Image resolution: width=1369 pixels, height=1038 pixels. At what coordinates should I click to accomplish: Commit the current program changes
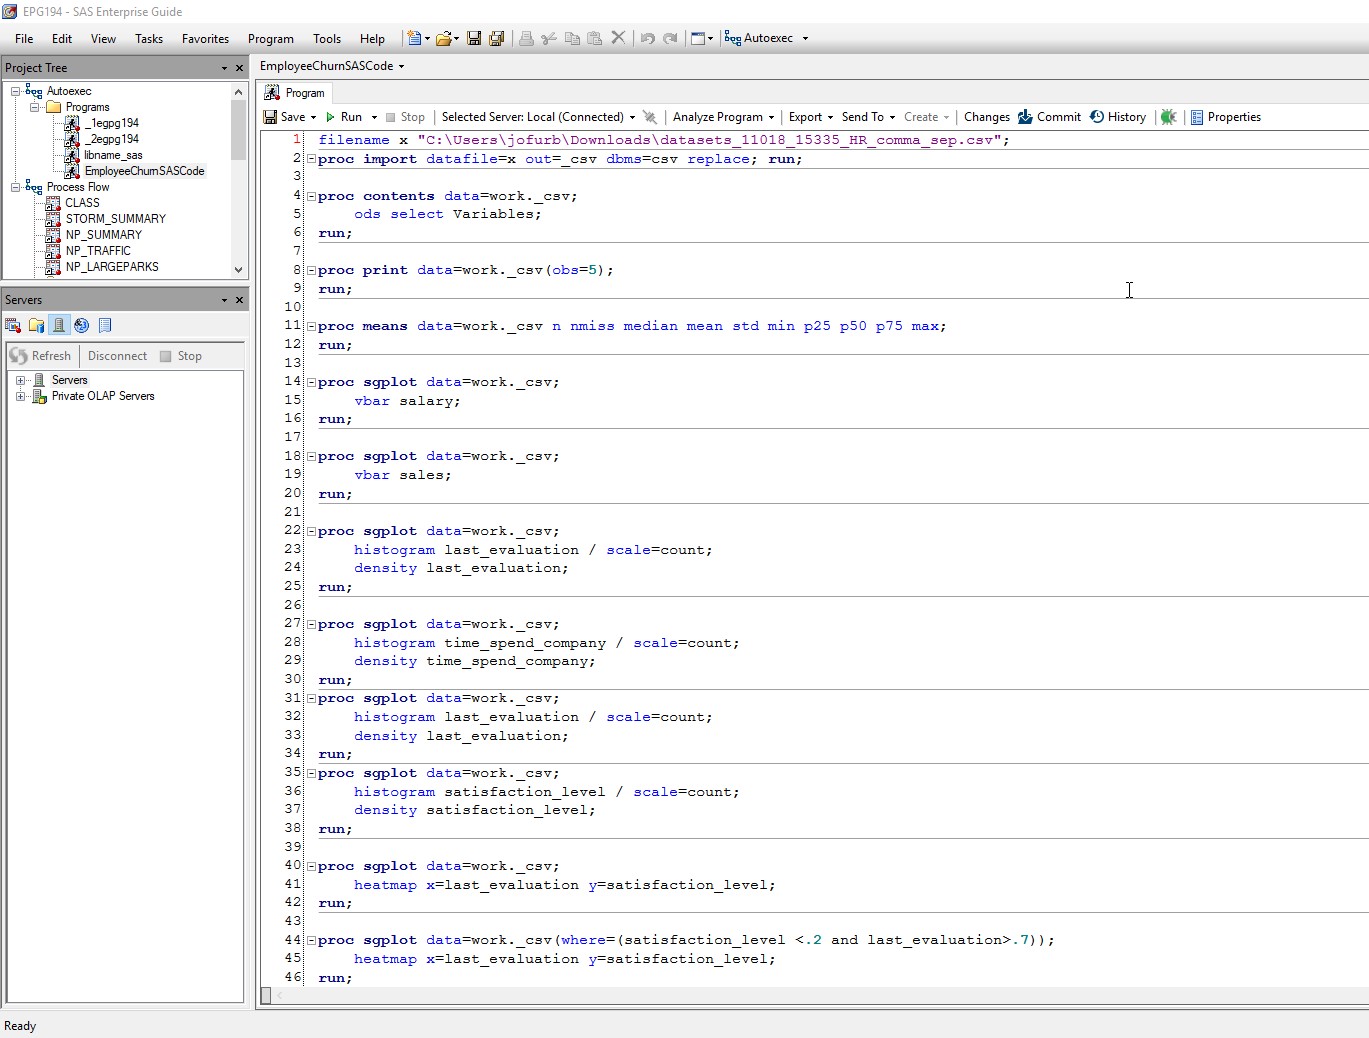tap(1050, 117)
